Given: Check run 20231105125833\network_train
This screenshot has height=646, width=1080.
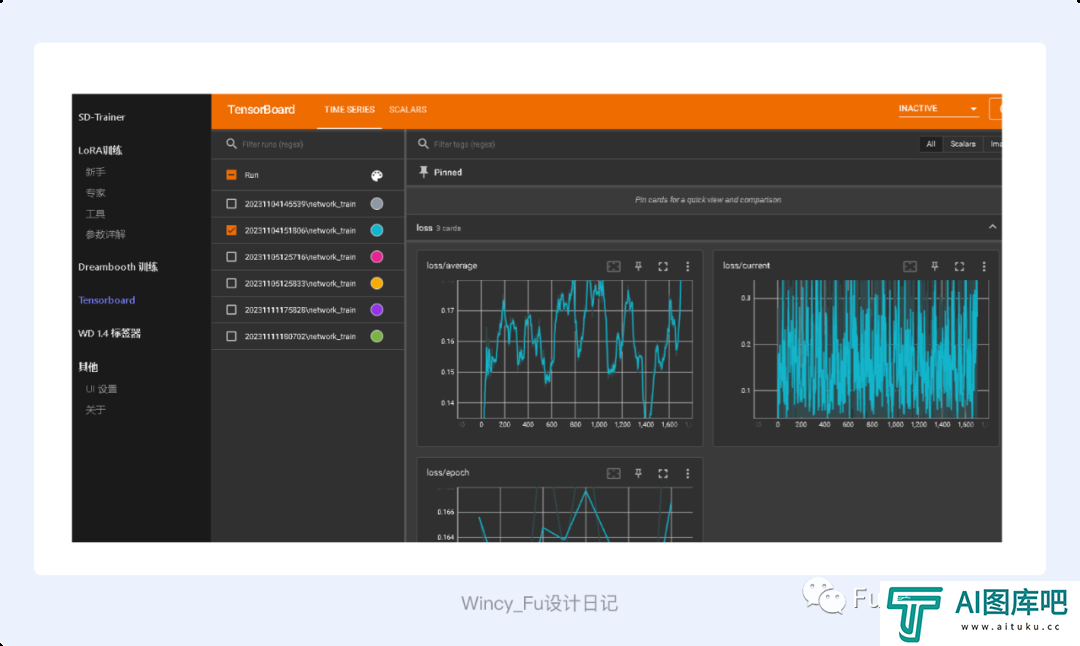Looking at the screenshot, I should click(231, 283).
